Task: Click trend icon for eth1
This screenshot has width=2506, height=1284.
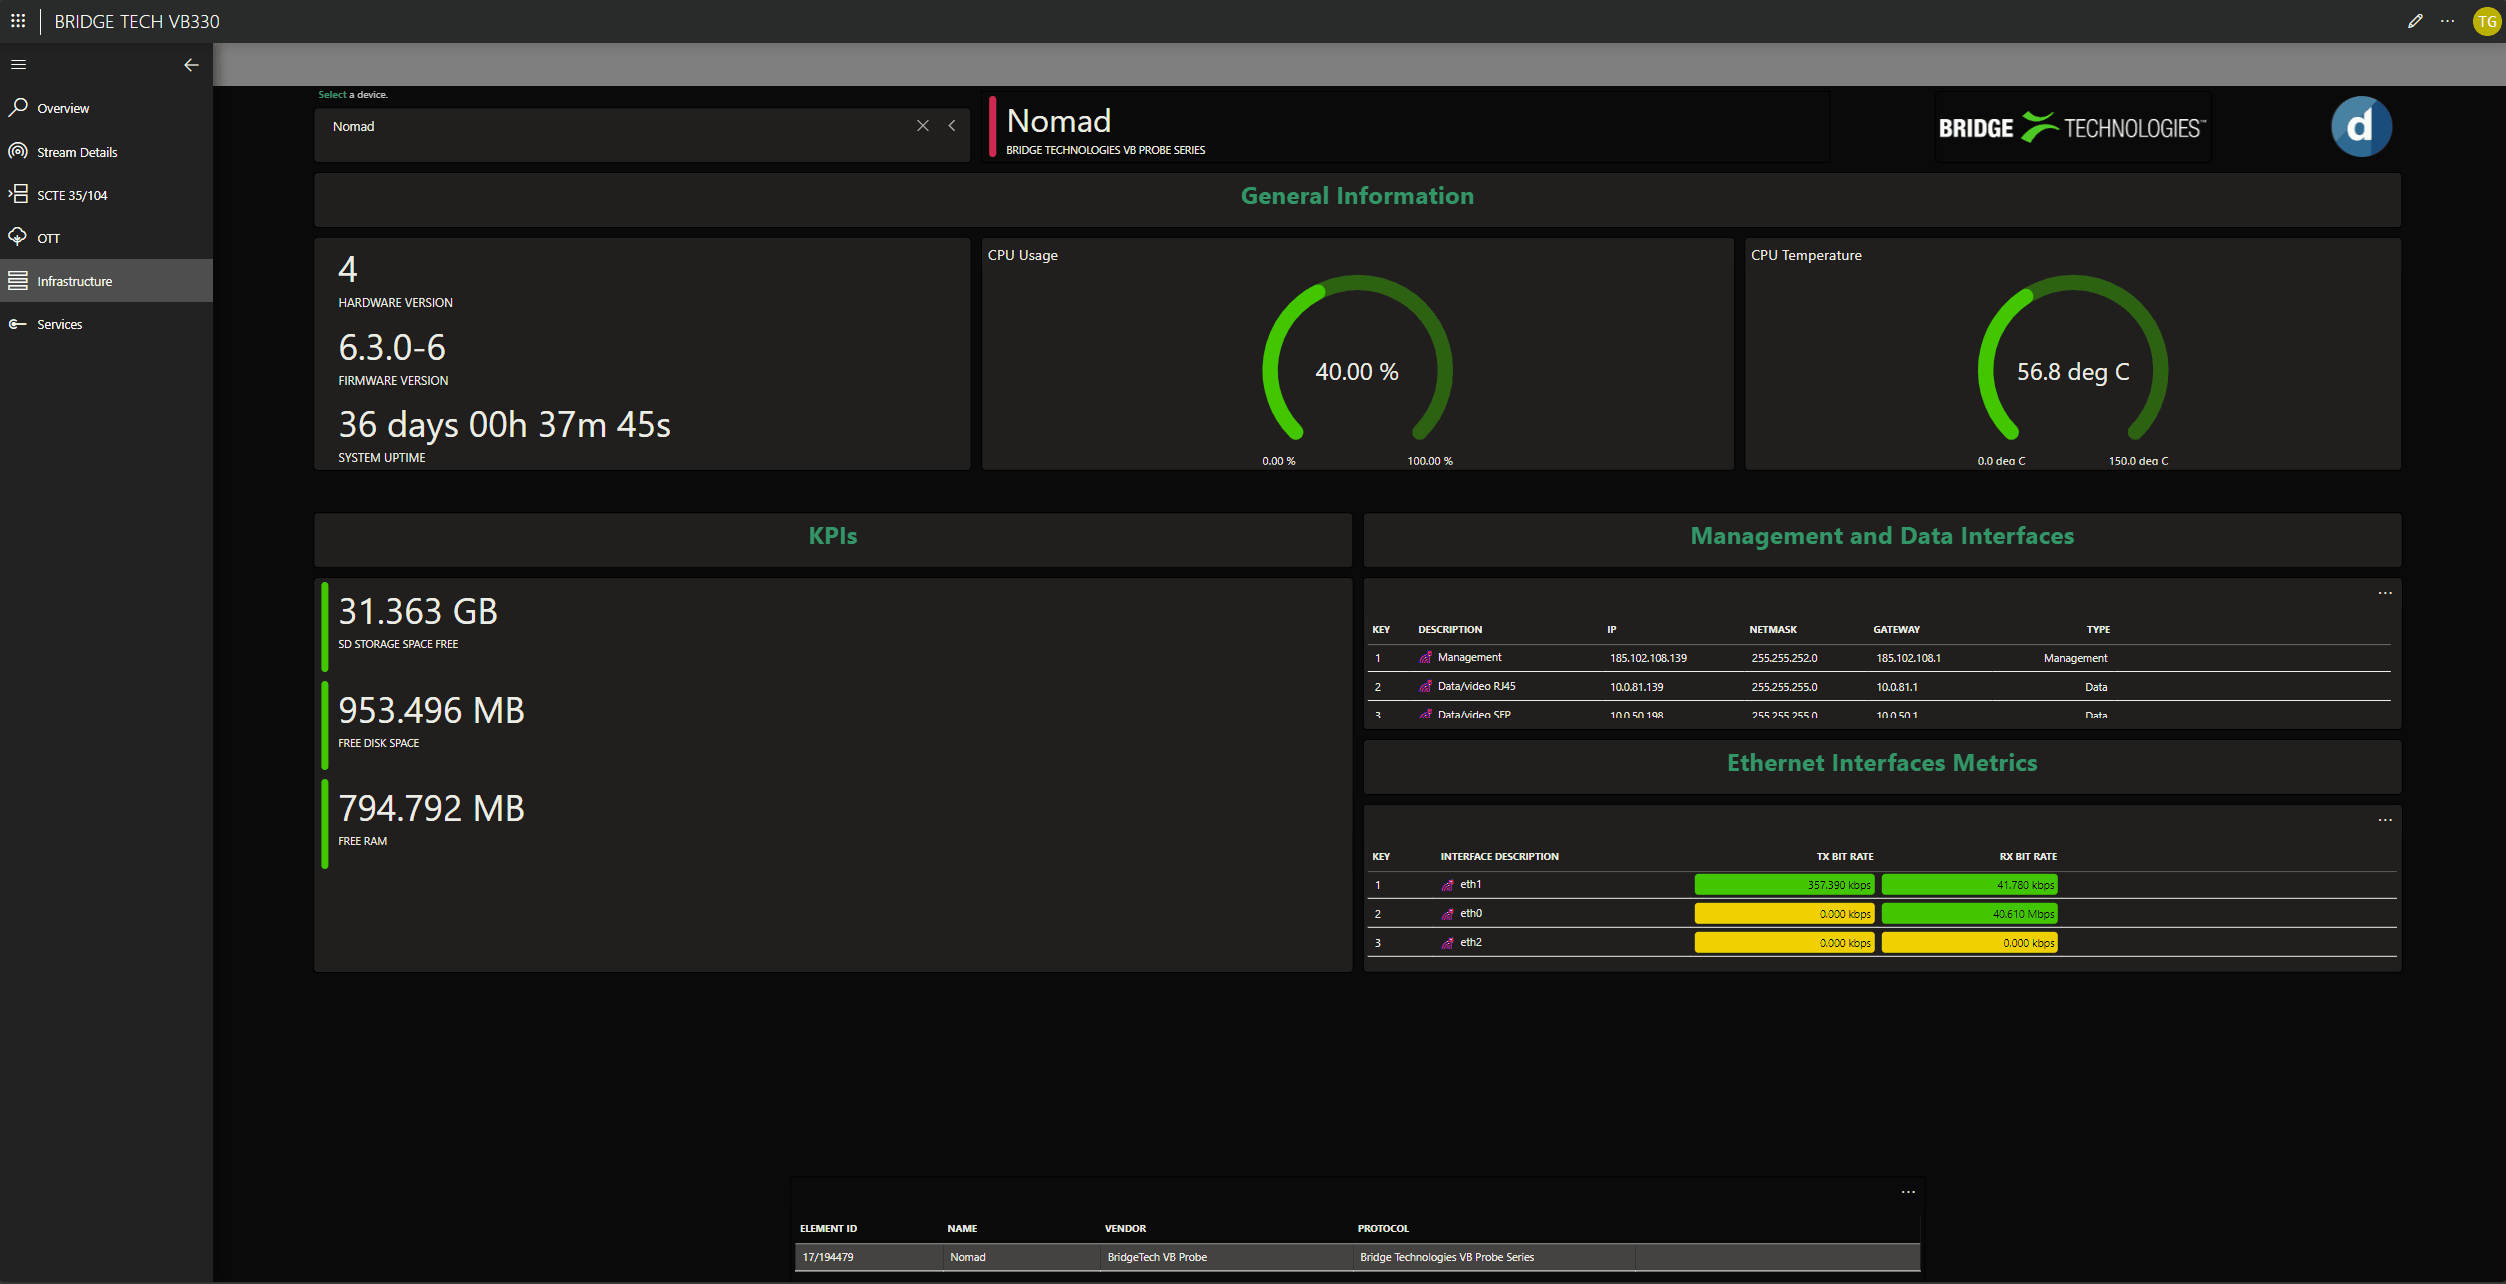Action: [1447, 885]
